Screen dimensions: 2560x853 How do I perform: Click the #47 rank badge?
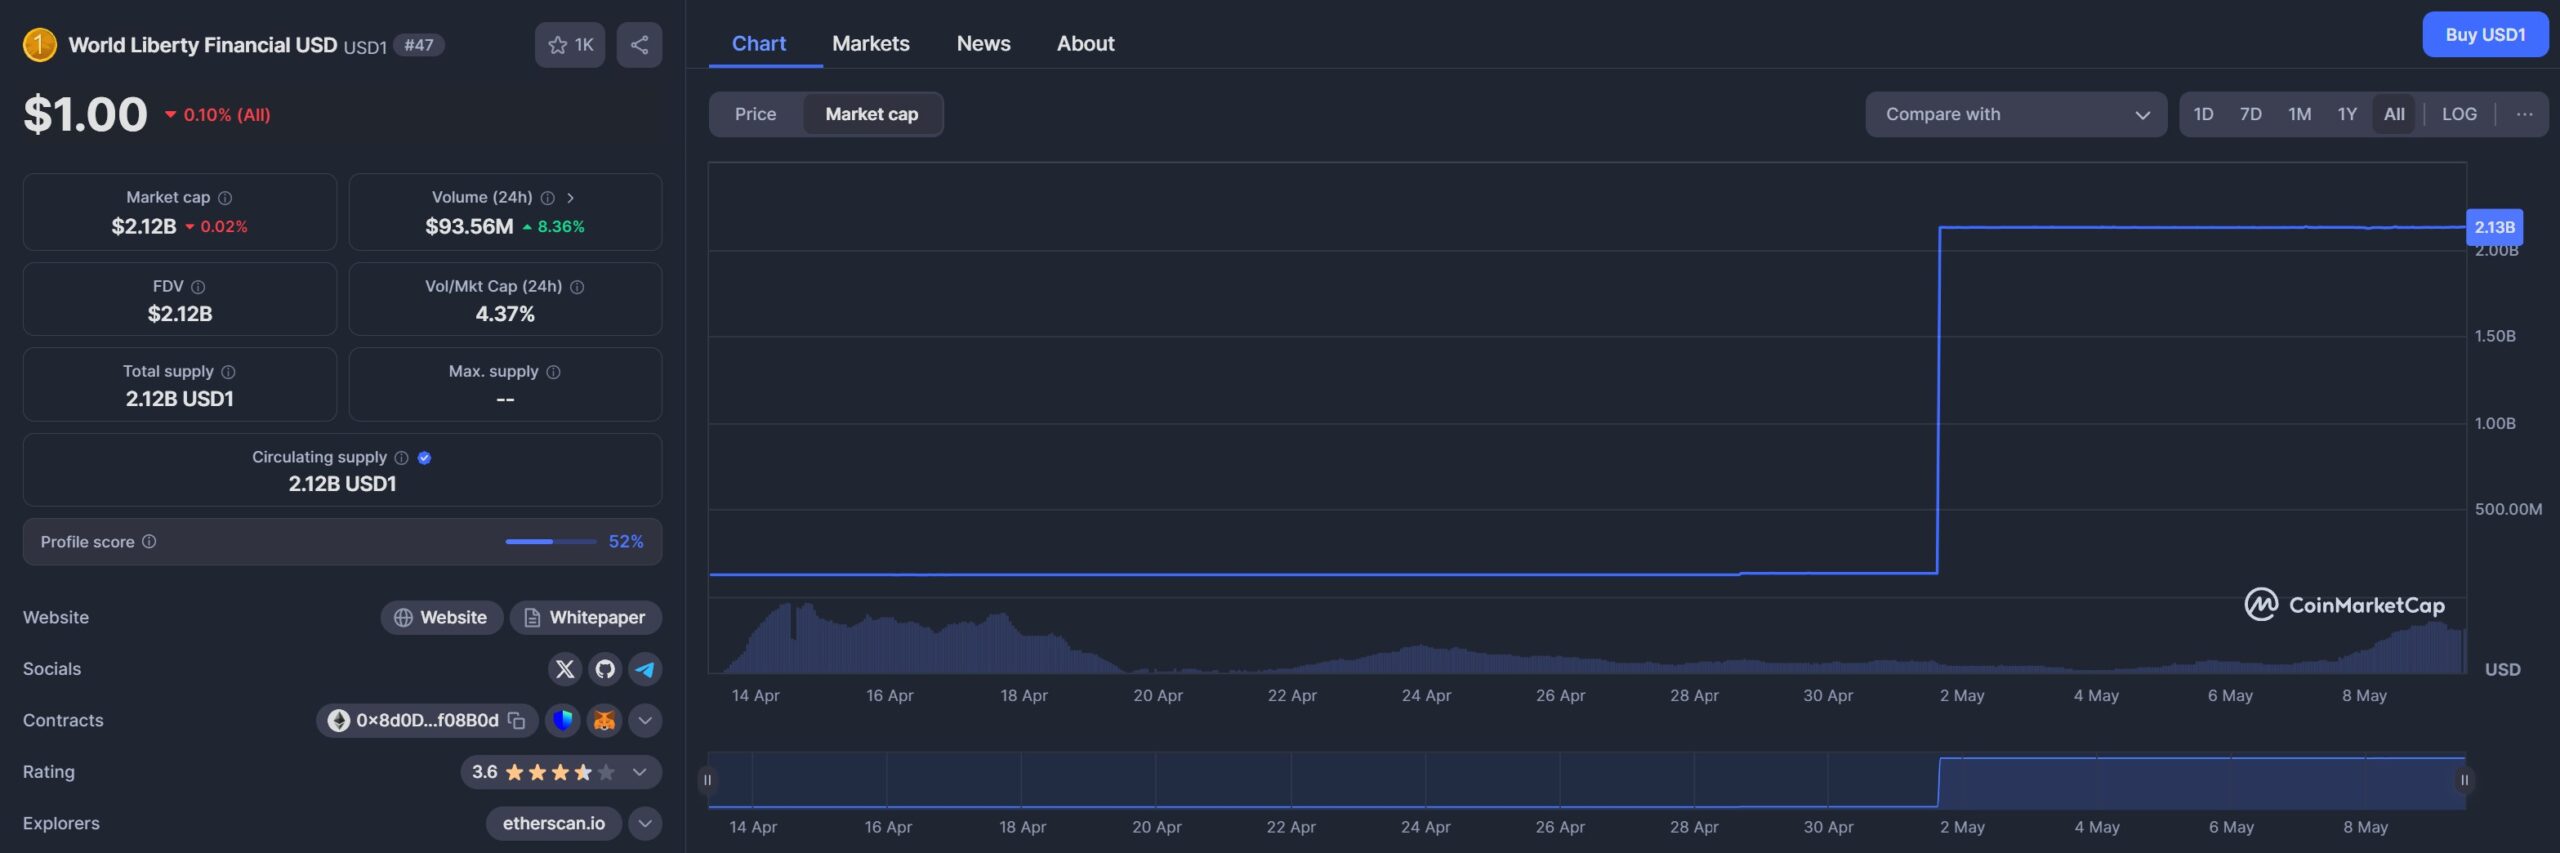point(419,45)
